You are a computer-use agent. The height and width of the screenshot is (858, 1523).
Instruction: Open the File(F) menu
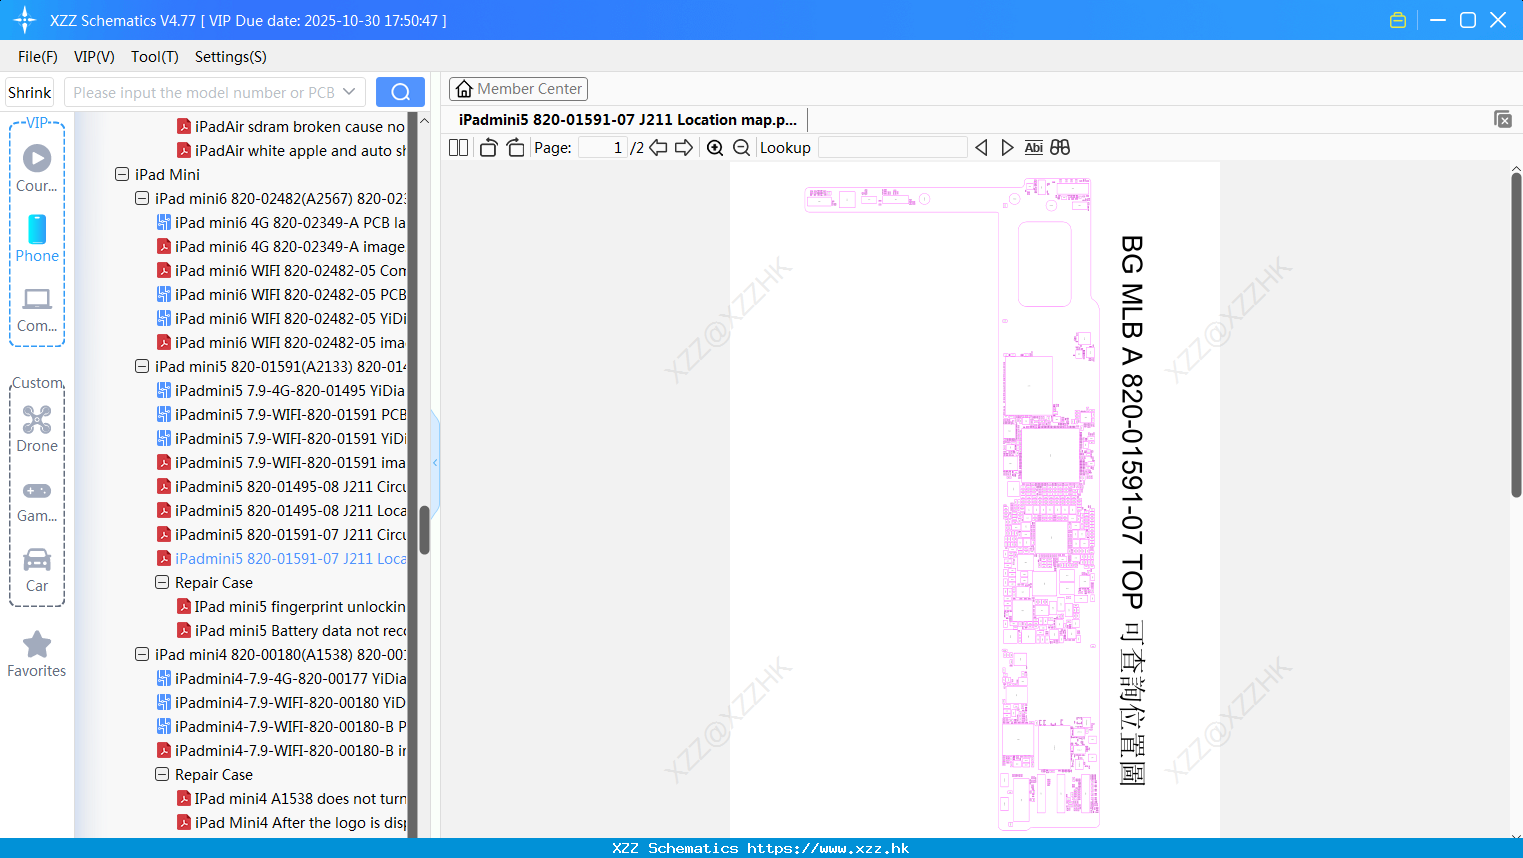pyautogui.click(x=38, y=57)
